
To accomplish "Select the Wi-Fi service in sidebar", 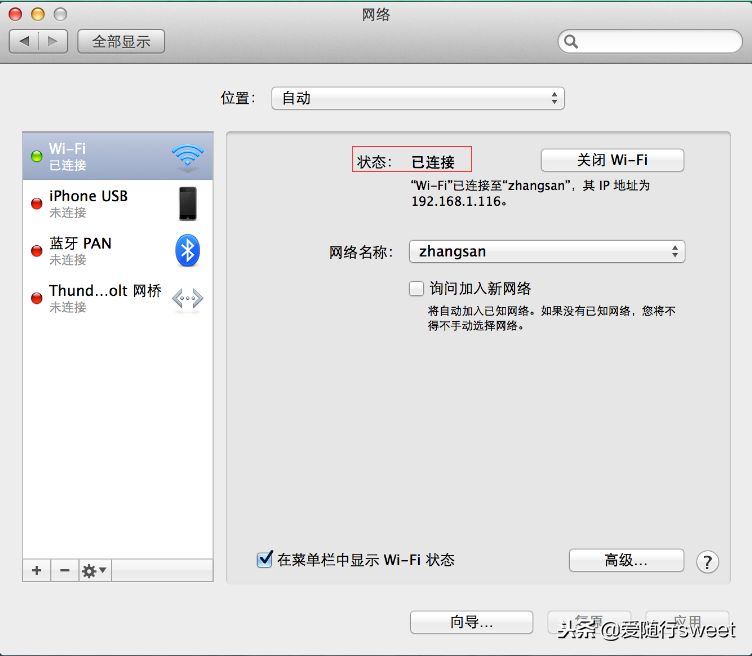I will pos(118,156).
